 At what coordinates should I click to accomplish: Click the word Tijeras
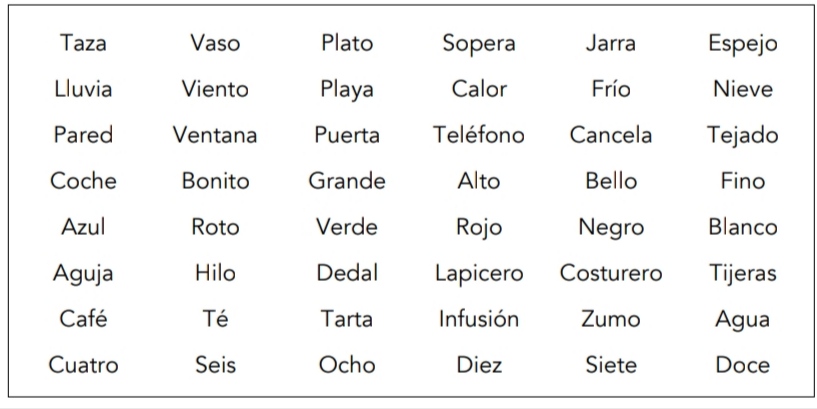(742, 274)
